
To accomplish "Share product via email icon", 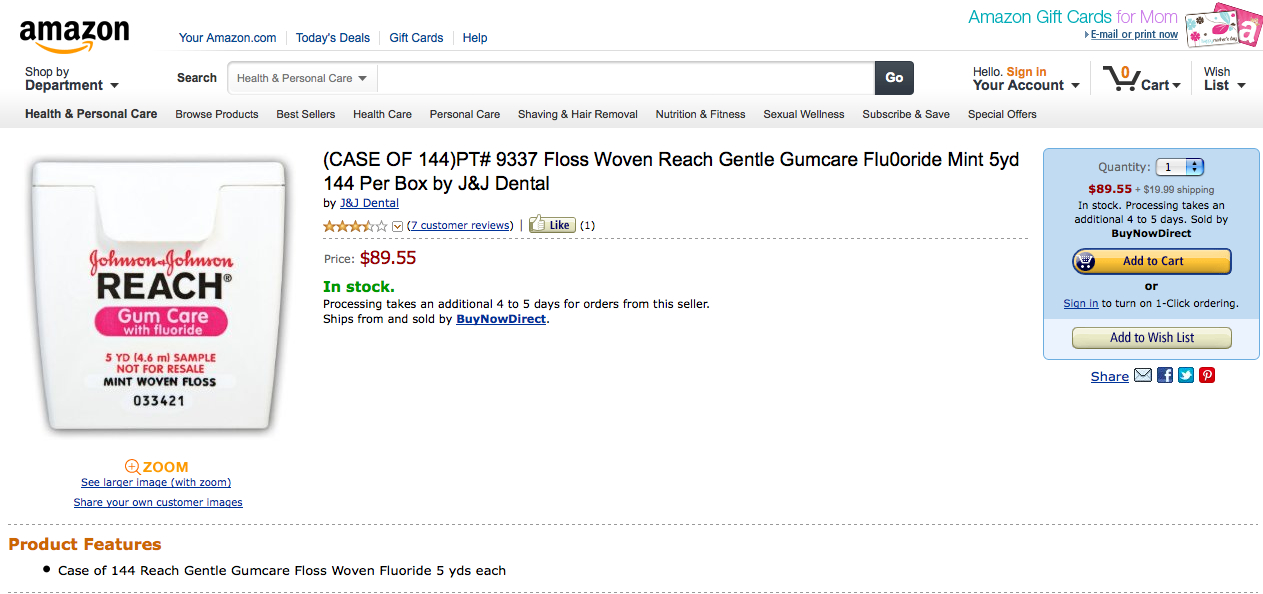I will [1143, 376].
